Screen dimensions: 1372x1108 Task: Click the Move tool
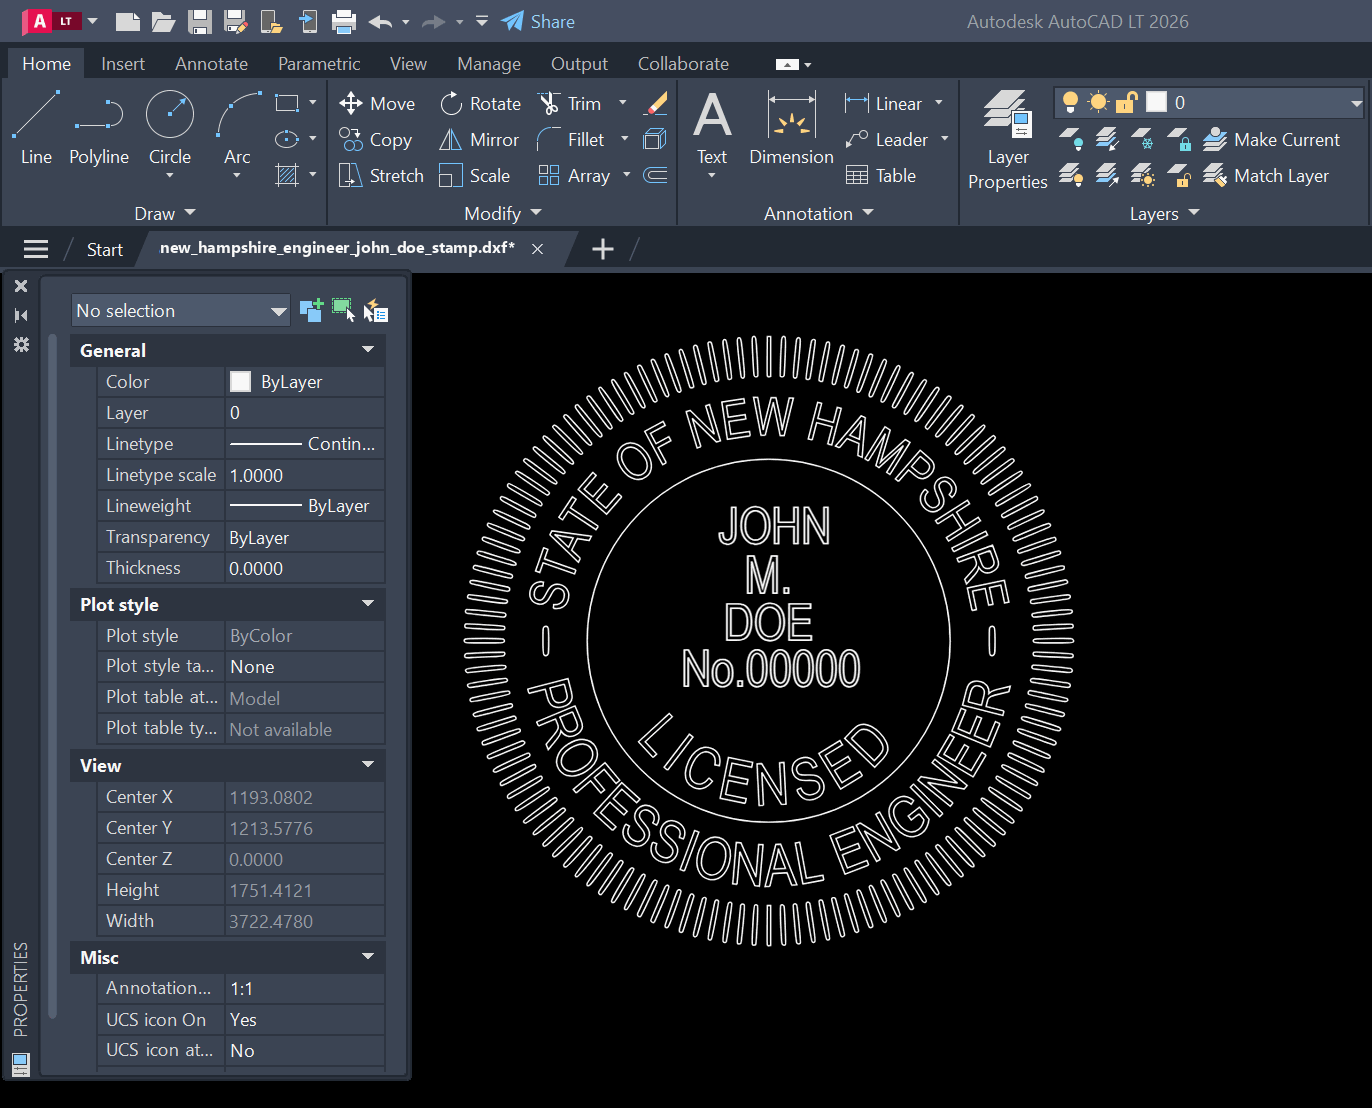[377, 104]
